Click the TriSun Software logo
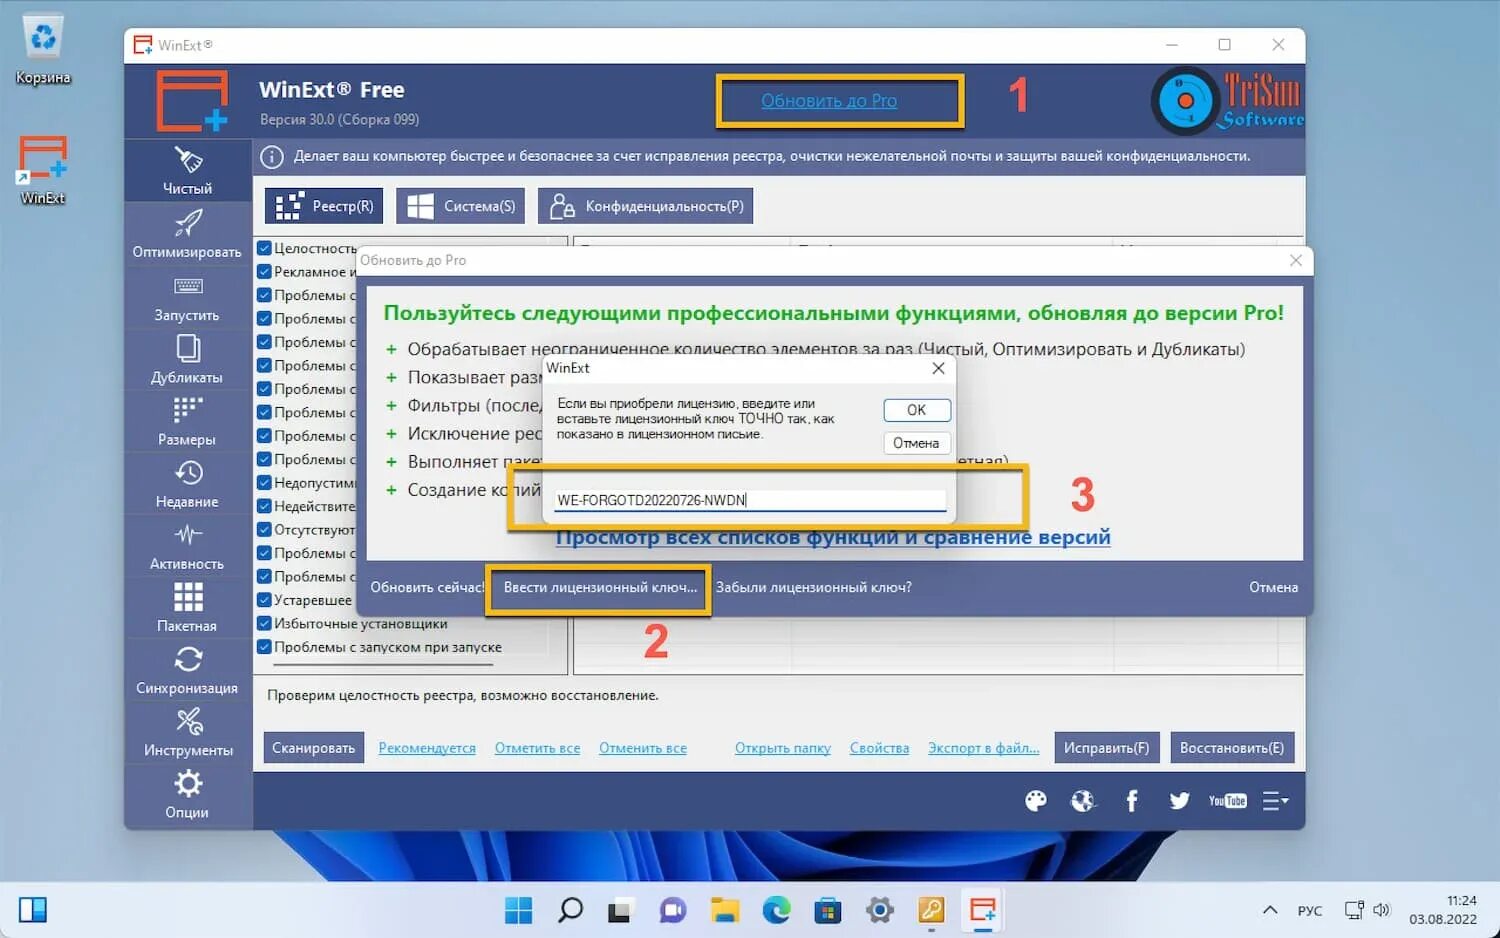 (1228, 100)
